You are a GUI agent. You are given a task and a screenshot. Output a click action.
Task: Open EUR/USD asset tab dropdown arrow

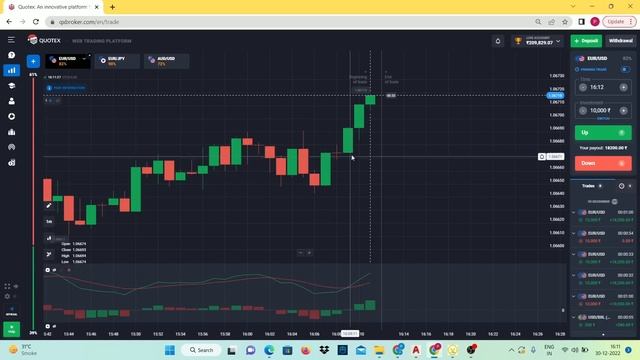tap(84, 59)
